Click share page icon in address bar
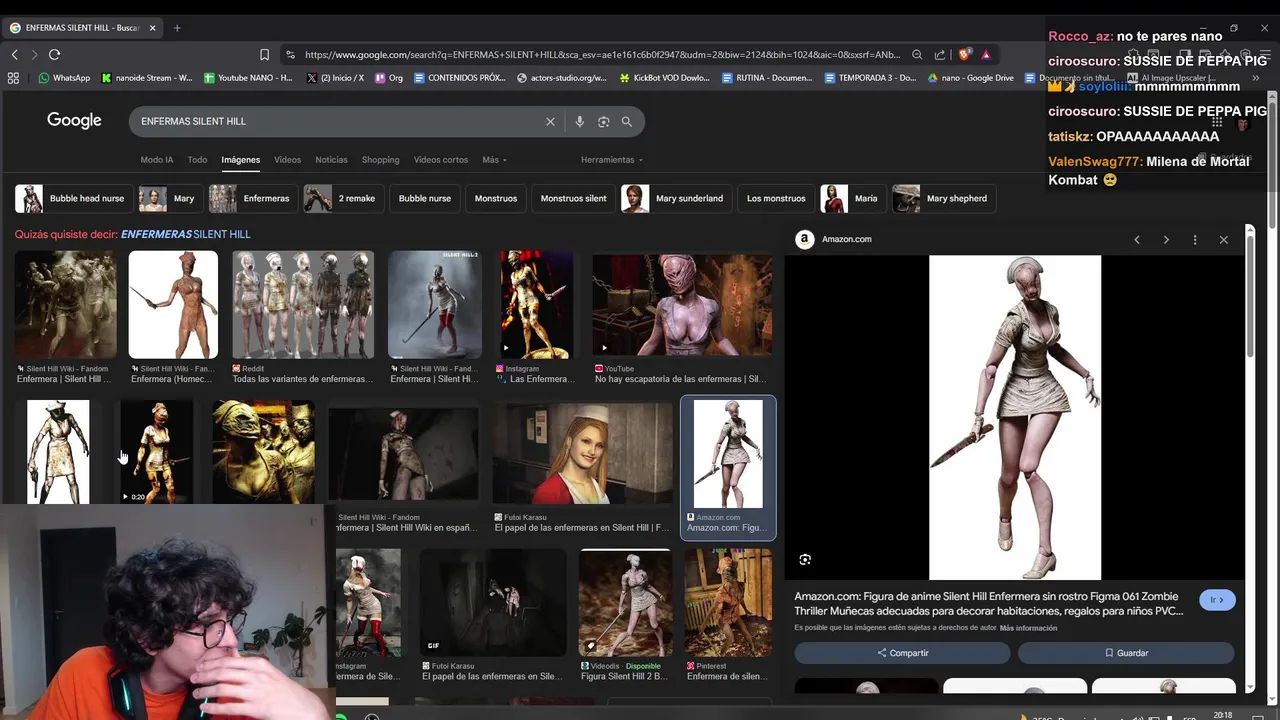 point(940,55)
